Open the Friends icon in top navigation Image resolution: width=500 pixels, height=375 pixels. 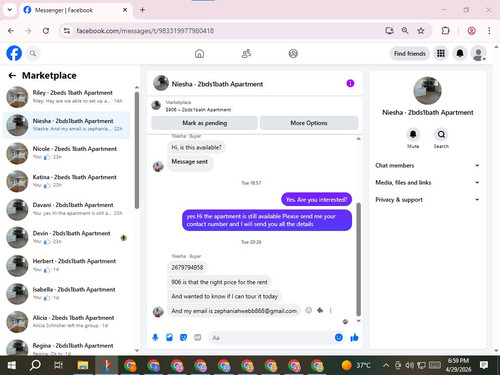coord(246,53)
